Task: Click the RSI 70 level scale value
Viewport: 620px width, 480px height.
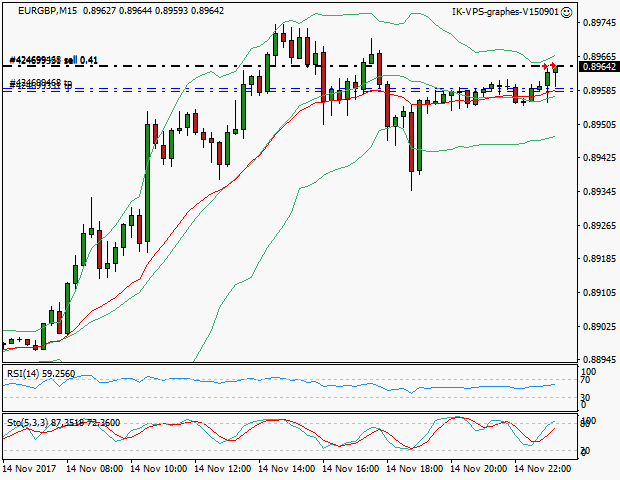Action: click(x=585, y=380)
